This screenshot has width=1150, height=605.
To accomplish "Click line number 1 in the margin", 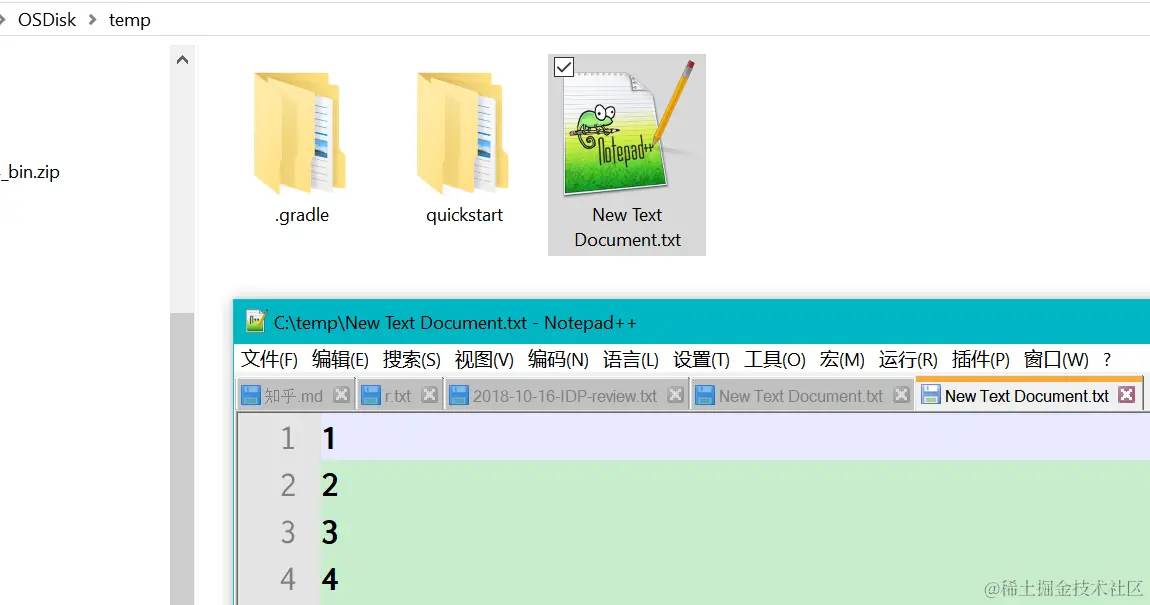I will tap(288, 439).
